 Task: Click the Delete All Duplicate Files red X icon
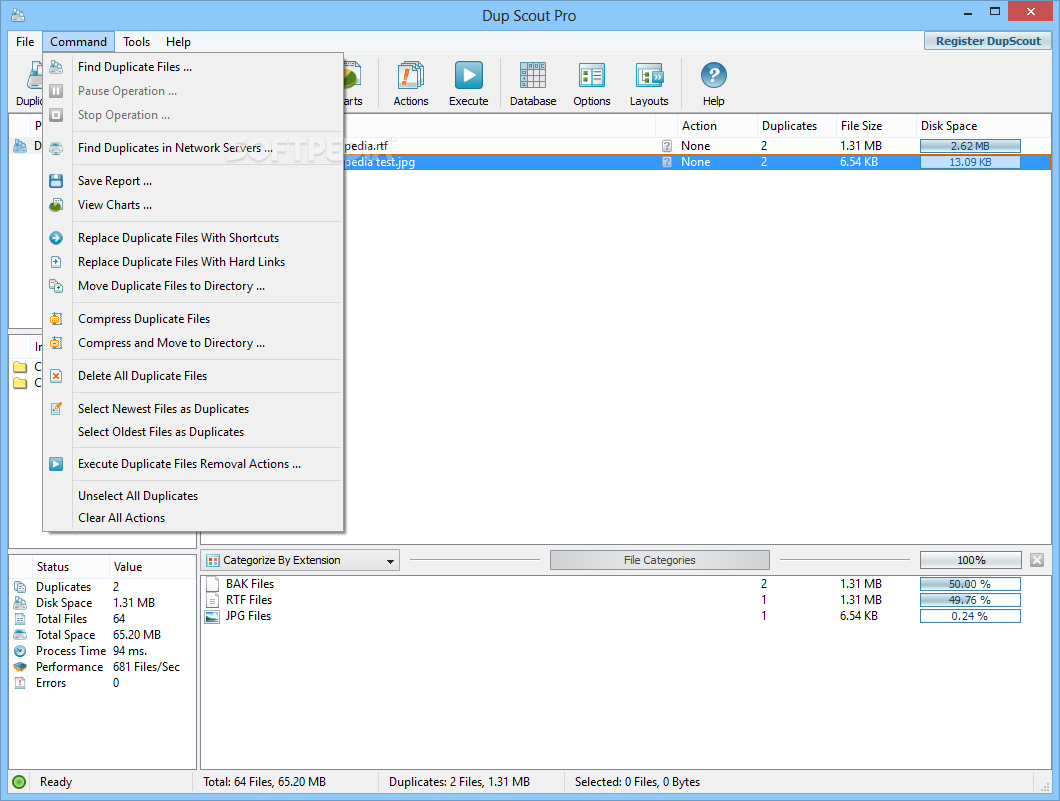tap(56, 376)
